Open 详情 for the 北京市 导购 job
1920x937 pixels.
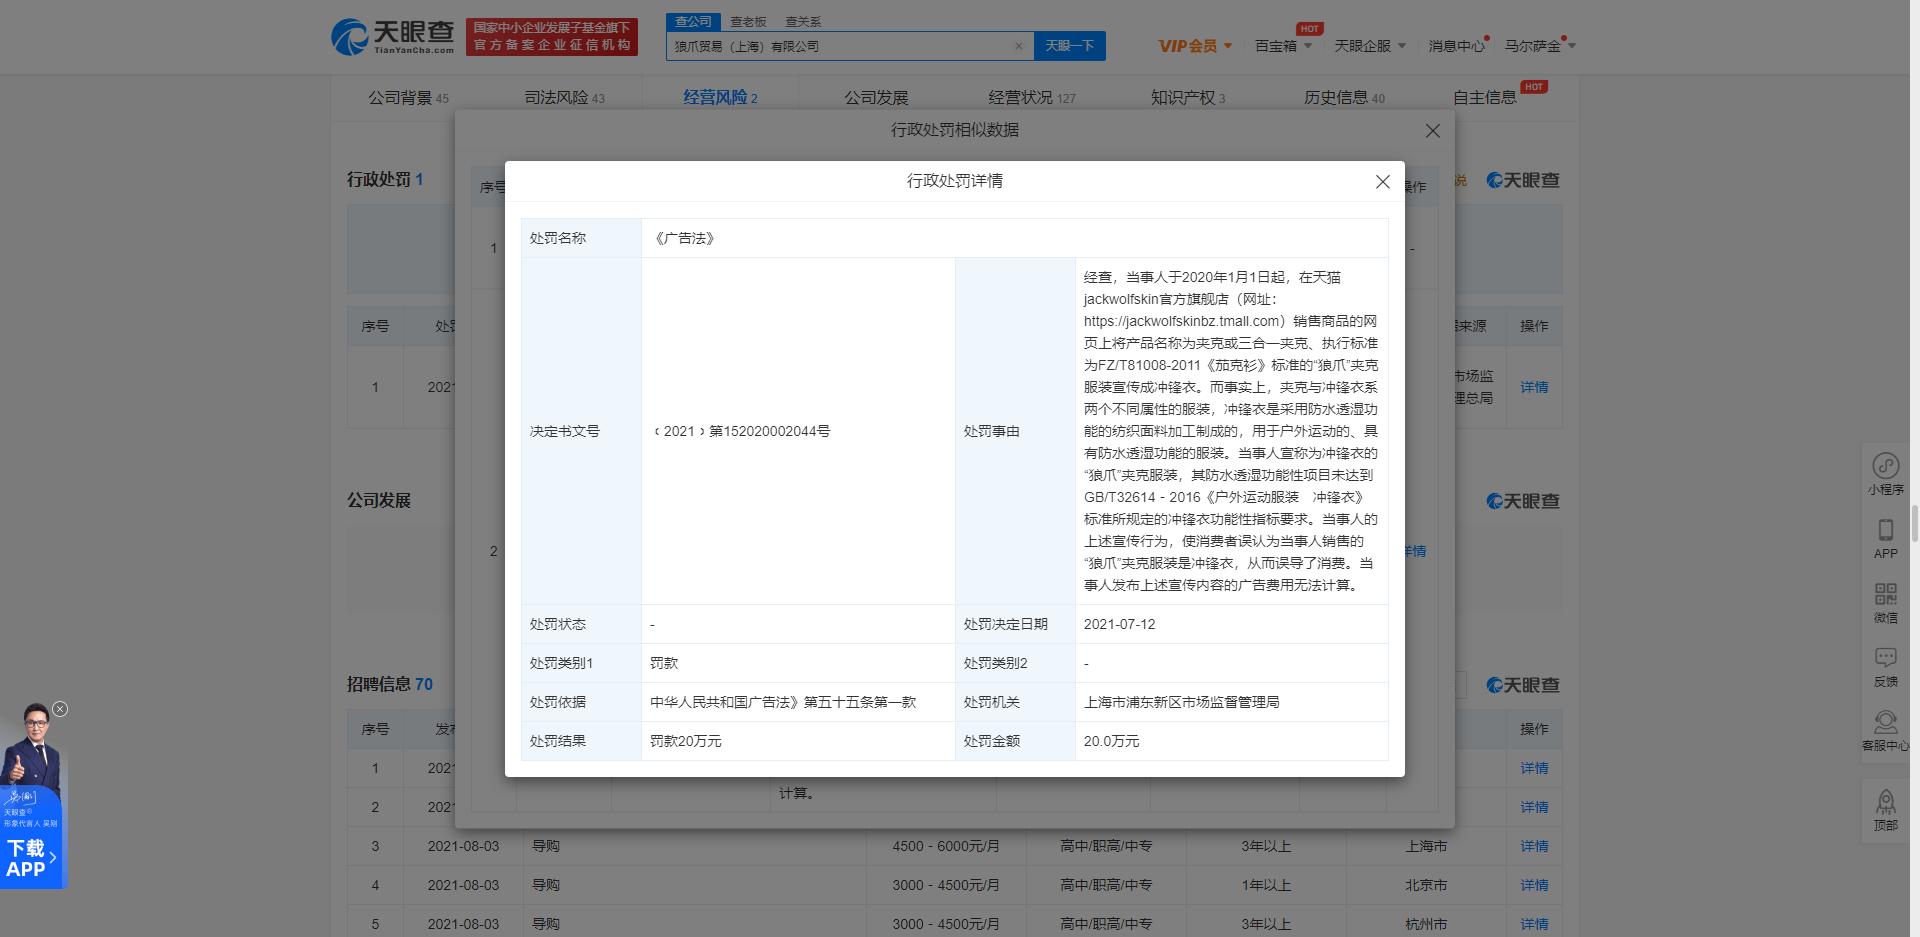tap(1534, 885)
